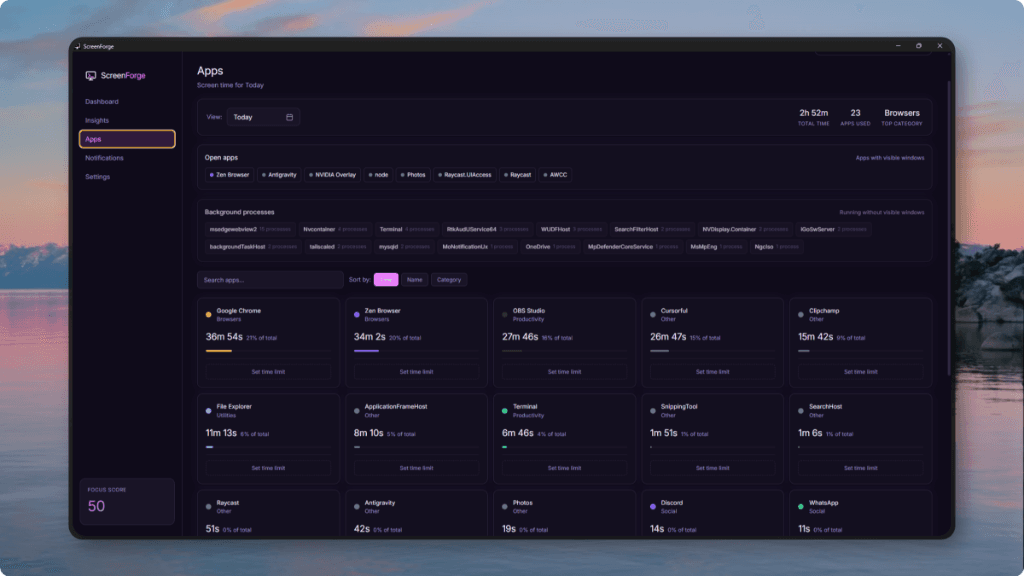
Task: Open the Notifications section
Action: point(105,157)
